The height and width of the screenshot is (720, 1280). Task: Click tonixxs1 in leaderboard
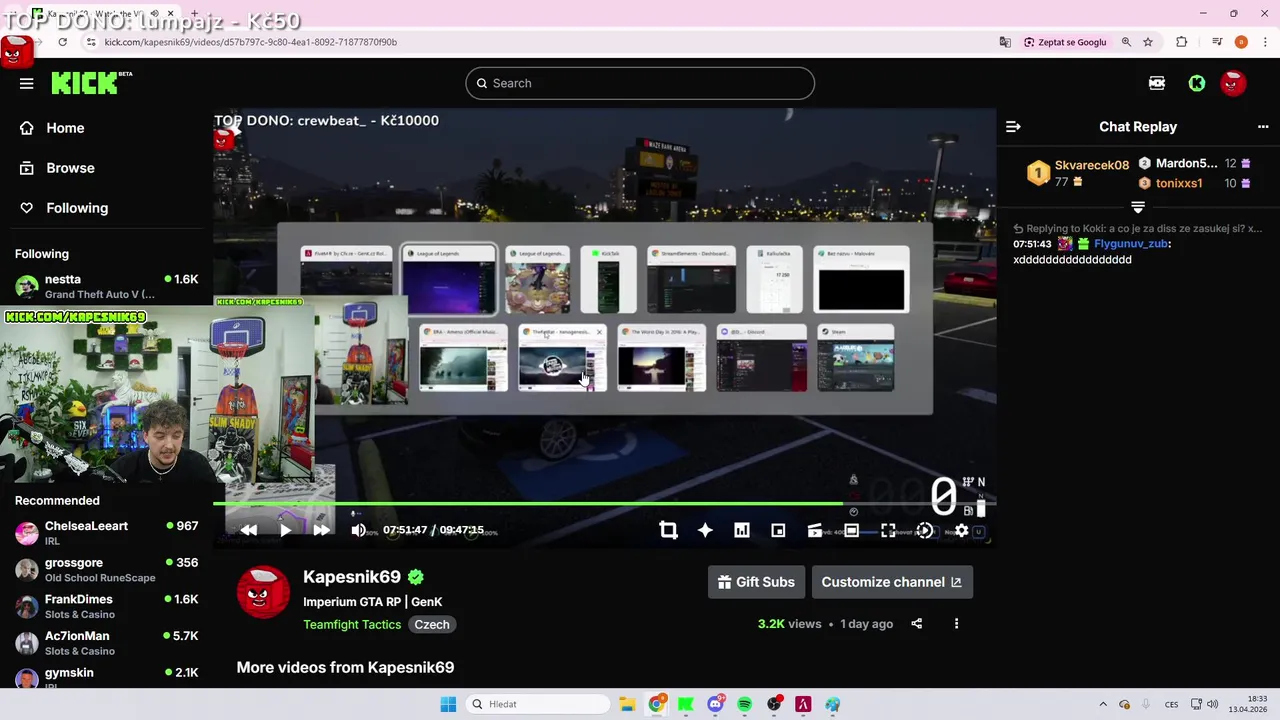tap(1179, 183)
